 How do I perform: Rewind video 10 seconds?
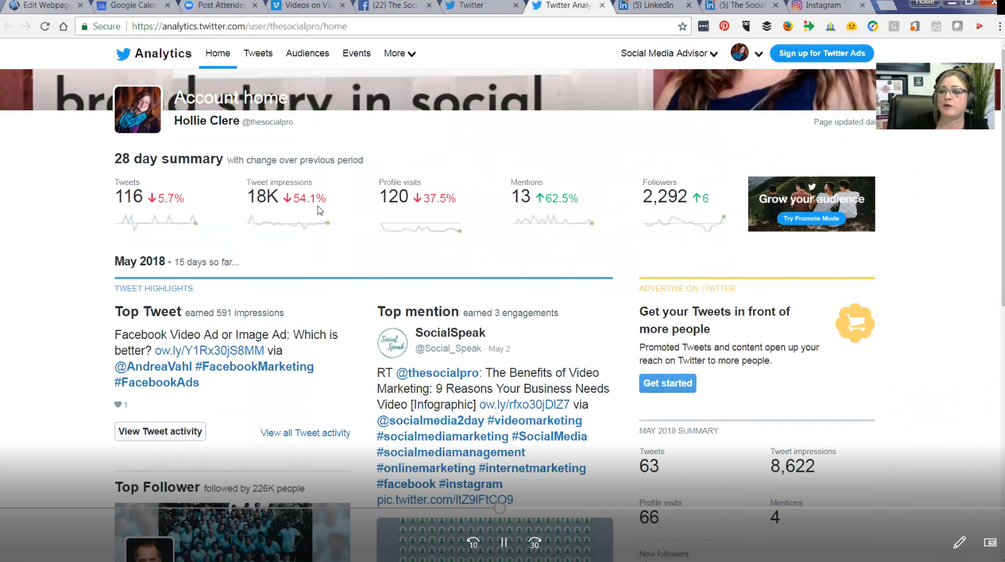(473, 543)
